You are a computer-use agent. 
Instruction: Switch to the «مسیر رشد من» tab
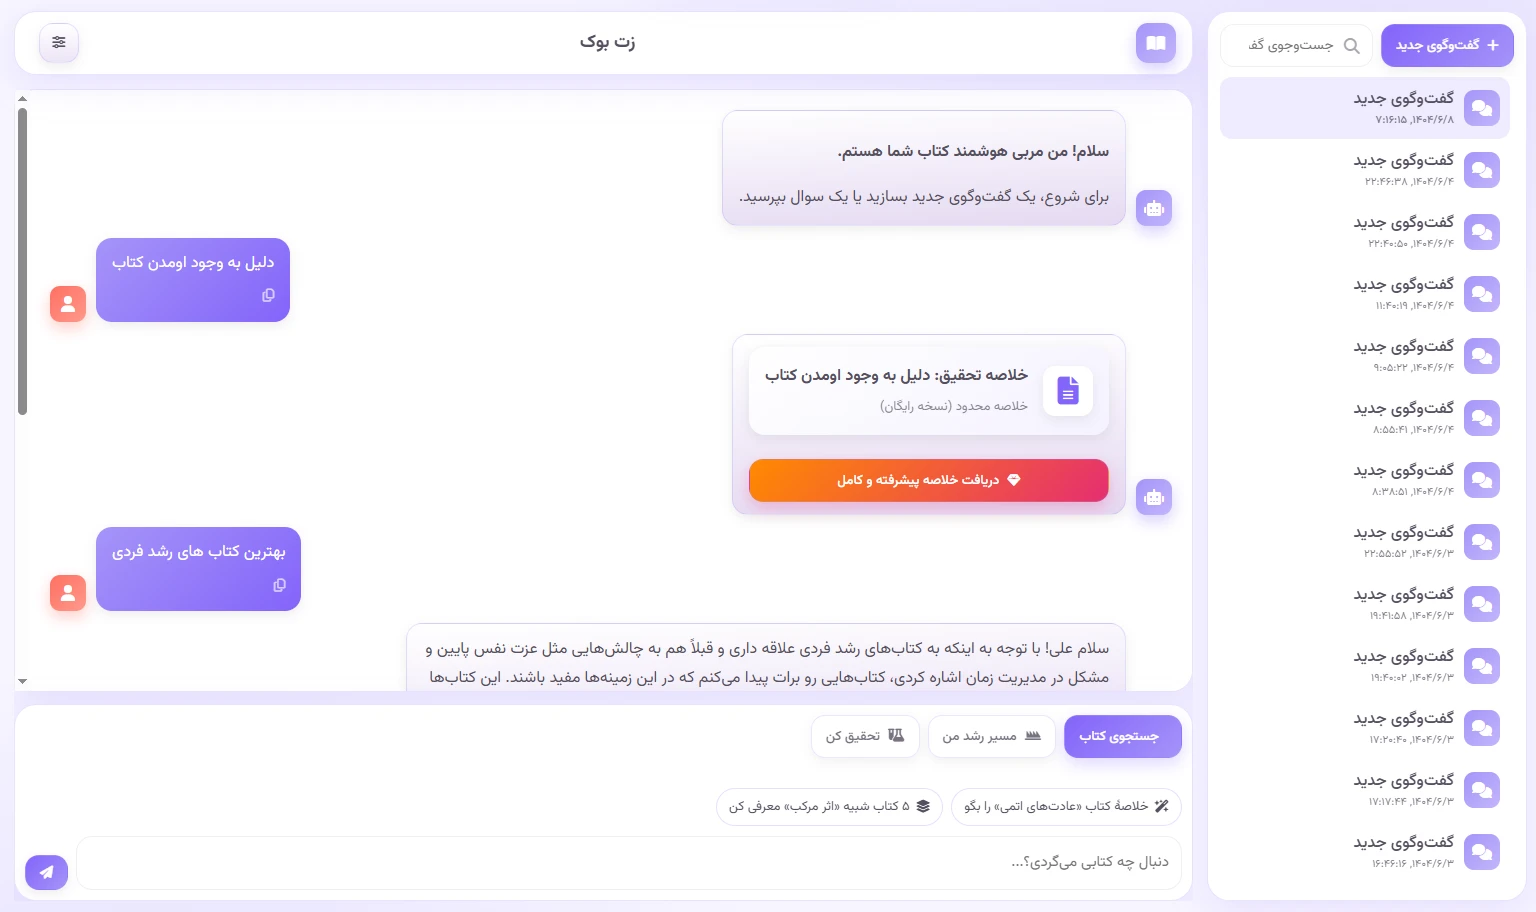[991, 736]
